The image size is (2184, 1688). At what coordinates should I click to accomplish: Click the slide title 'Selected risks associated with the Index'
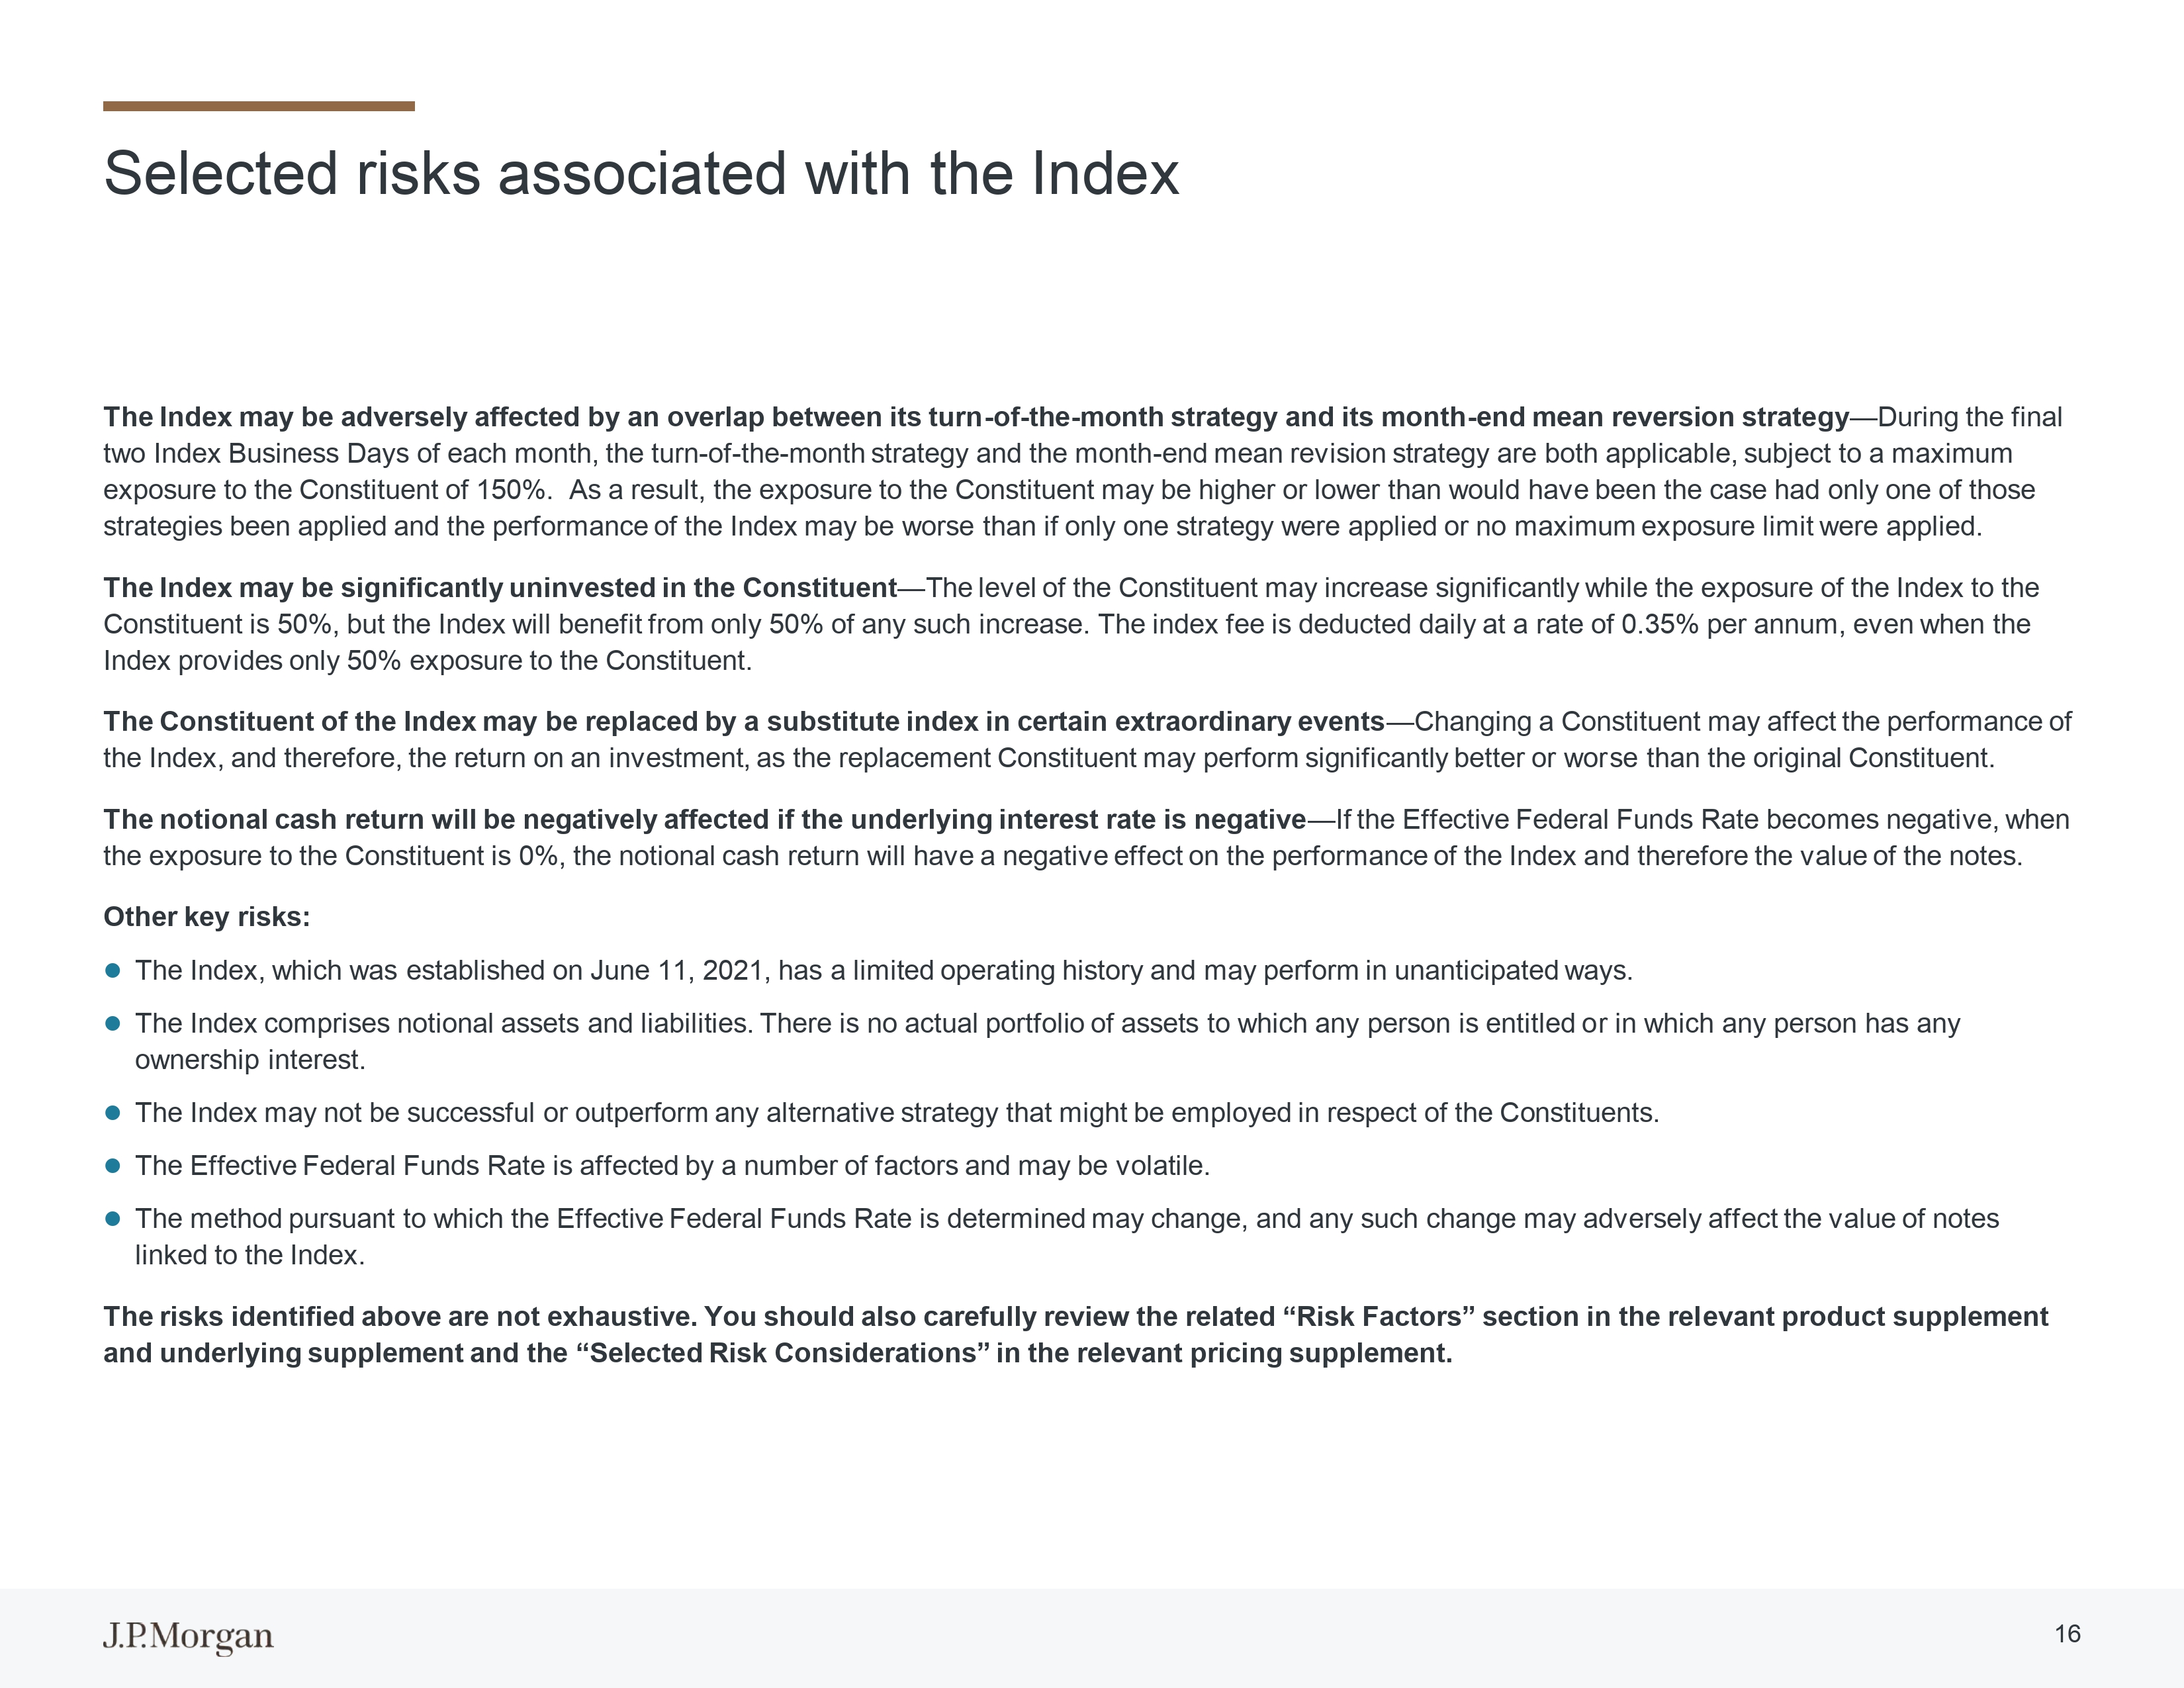coord(641,173)
